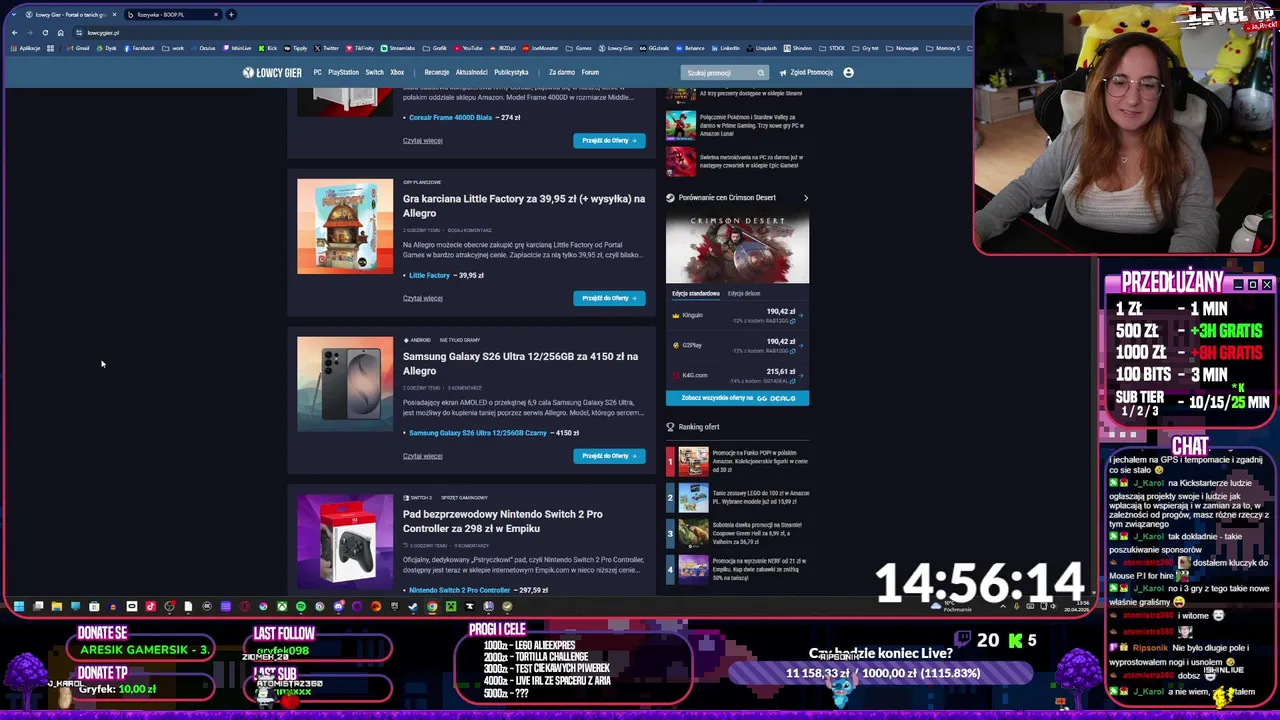The width and height of the screenshot is (1280, 720).
Task: Expand the browser tab list chevron
Action: (x=15, y=14)
